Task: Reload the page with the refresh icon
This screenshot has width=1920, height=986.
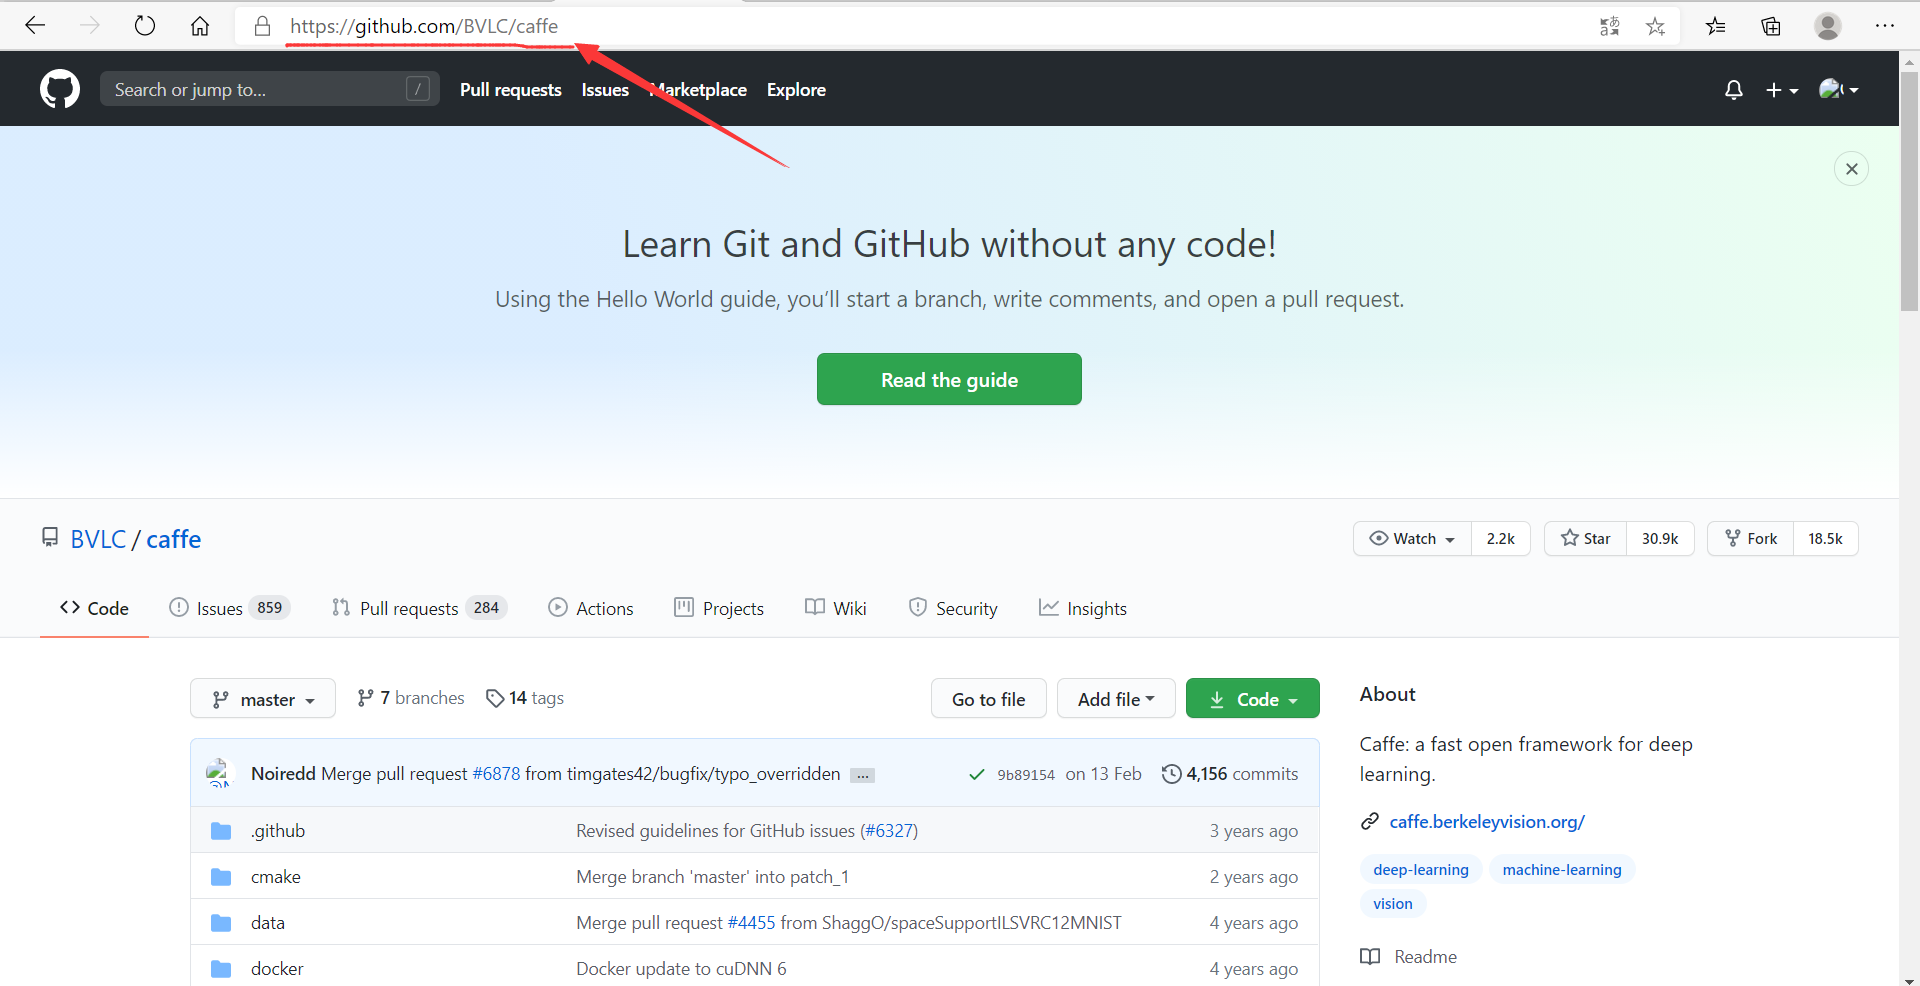Action: (x=145, y=26)
